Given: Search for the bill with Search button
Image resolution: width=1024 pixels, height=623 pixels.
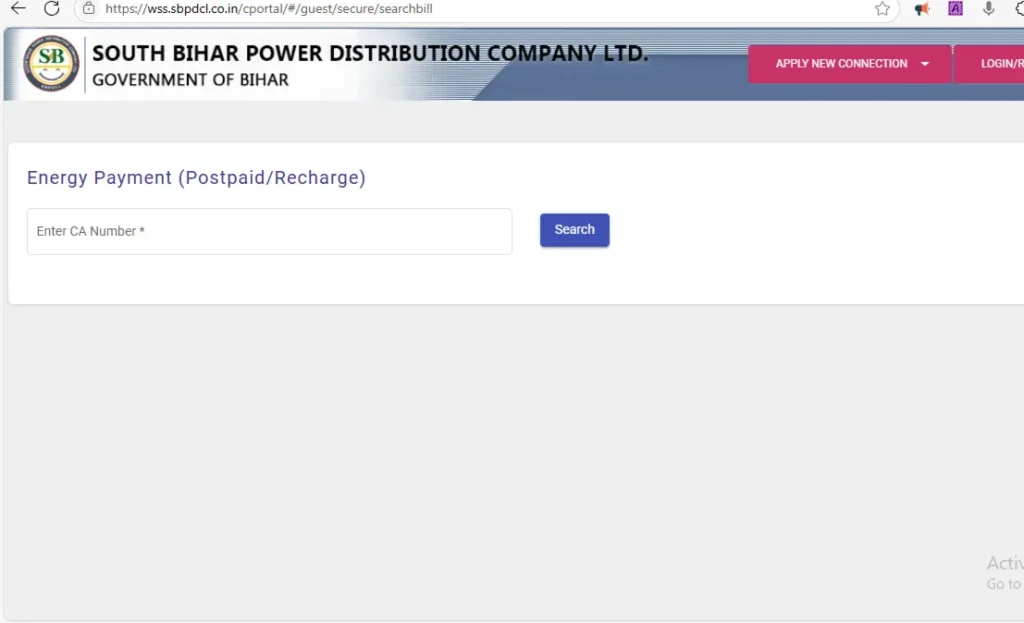Looking at the screenshot, I should click(575, 230).
